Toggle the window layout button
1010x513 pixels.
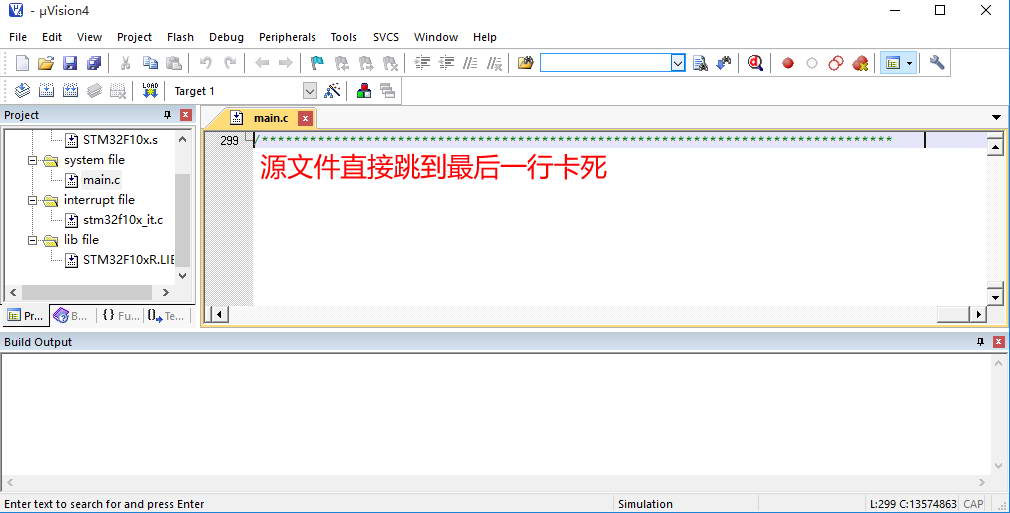click(x=892, y=63)
